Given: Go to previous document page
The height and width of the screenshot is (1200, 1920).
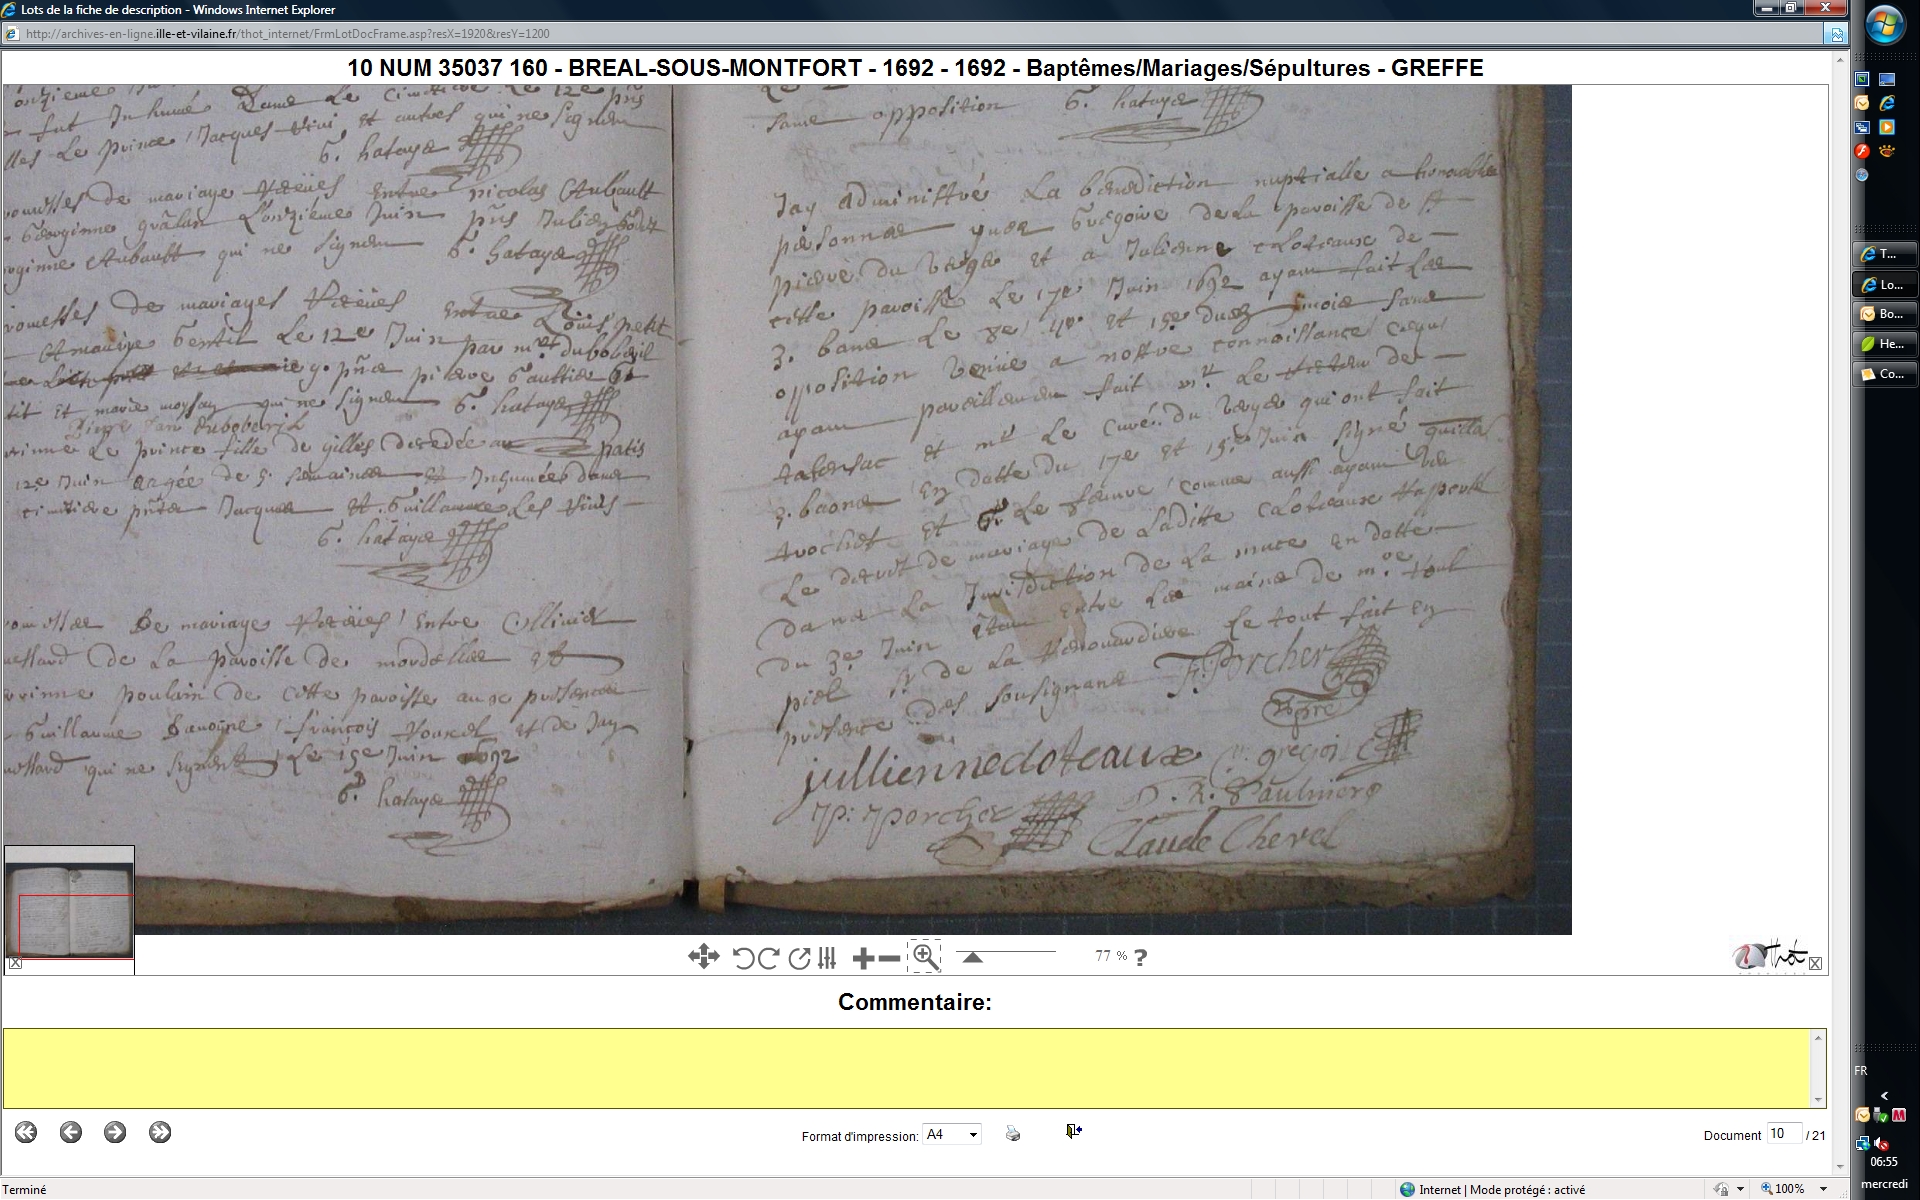Looking at the screenshot, I should point(70,1132).
